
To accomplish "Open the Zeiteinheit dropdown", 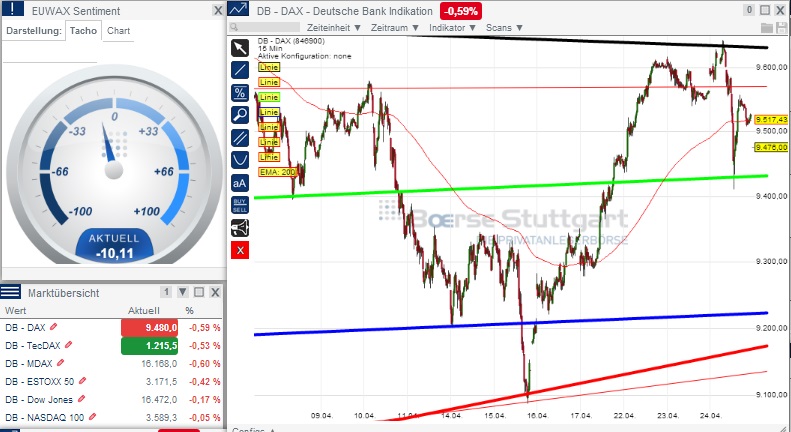I will click(333, 28).
